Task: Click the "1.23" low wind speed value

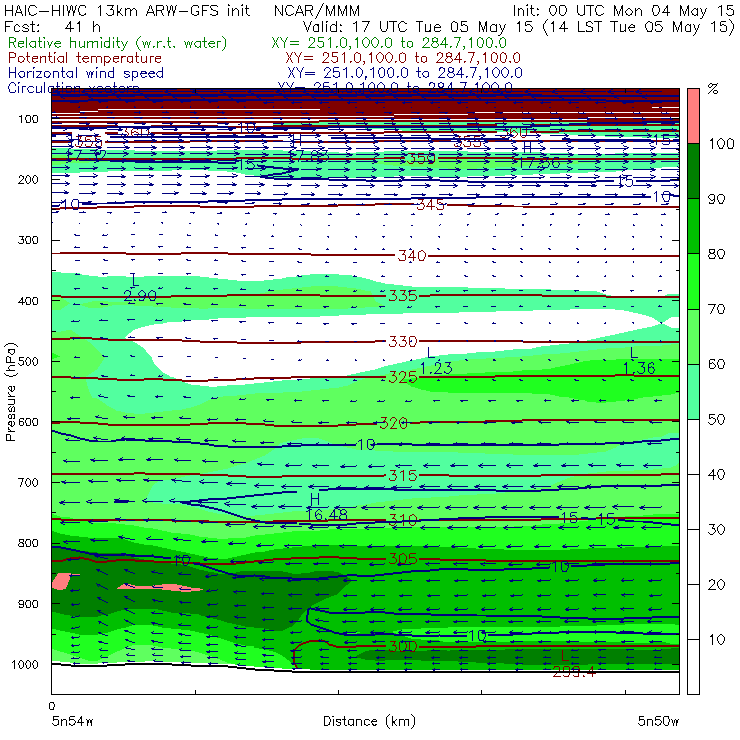Action: pos(436,368)
